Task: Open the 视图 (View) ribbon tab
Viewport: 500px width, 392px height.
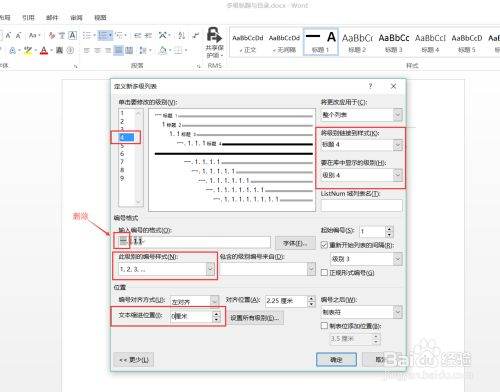Action: click(100, 18)
